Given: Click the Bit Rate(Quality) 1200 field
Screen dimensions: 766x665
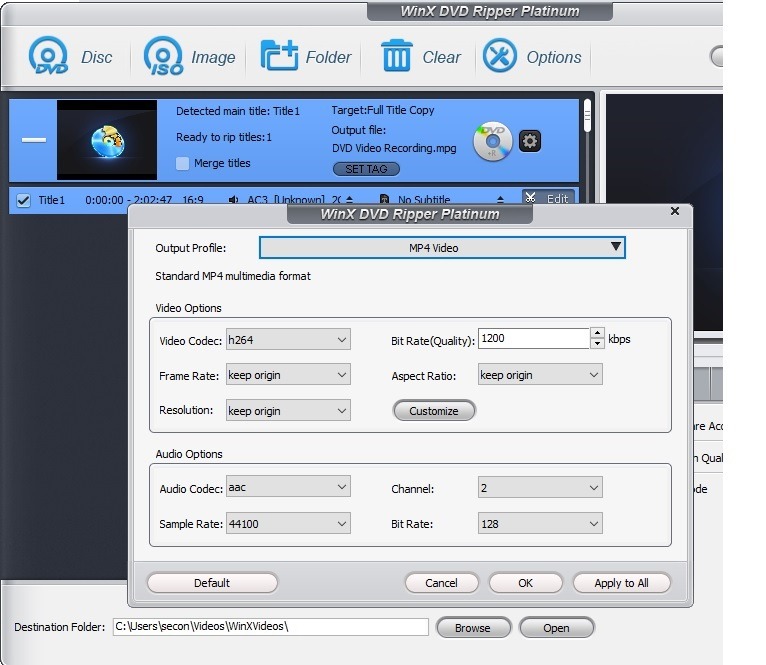Looking at the screenshot, I should pyautogui.click(x=534, y=338).
